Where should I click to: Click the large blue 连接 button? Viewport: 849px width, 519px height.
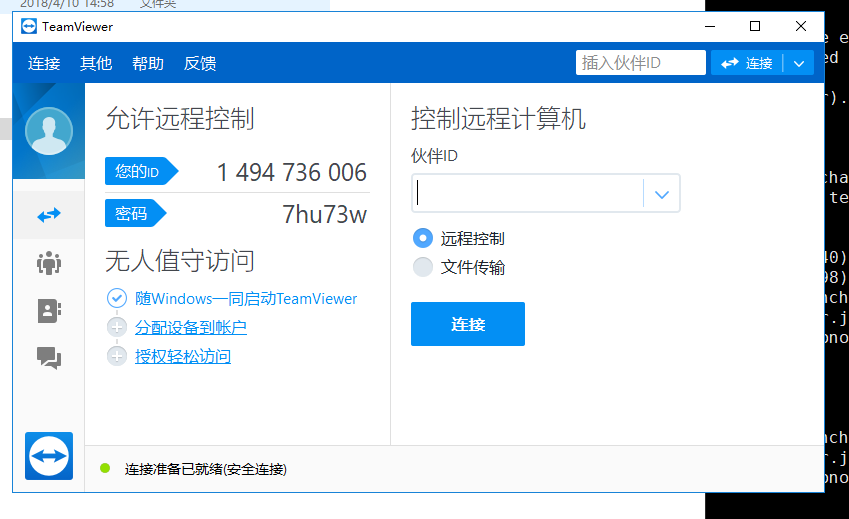coord(468,324)
